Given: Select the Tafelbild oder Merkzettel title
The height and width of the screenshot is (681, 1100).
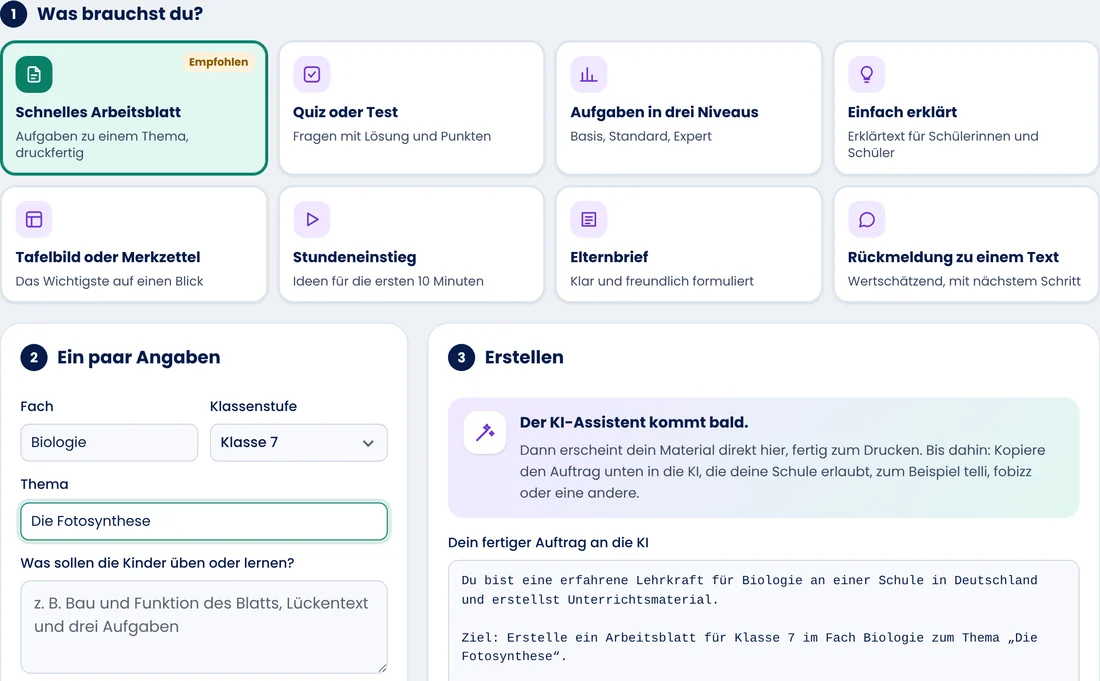Looking at the screenshot, I should (x=108, y=257).
